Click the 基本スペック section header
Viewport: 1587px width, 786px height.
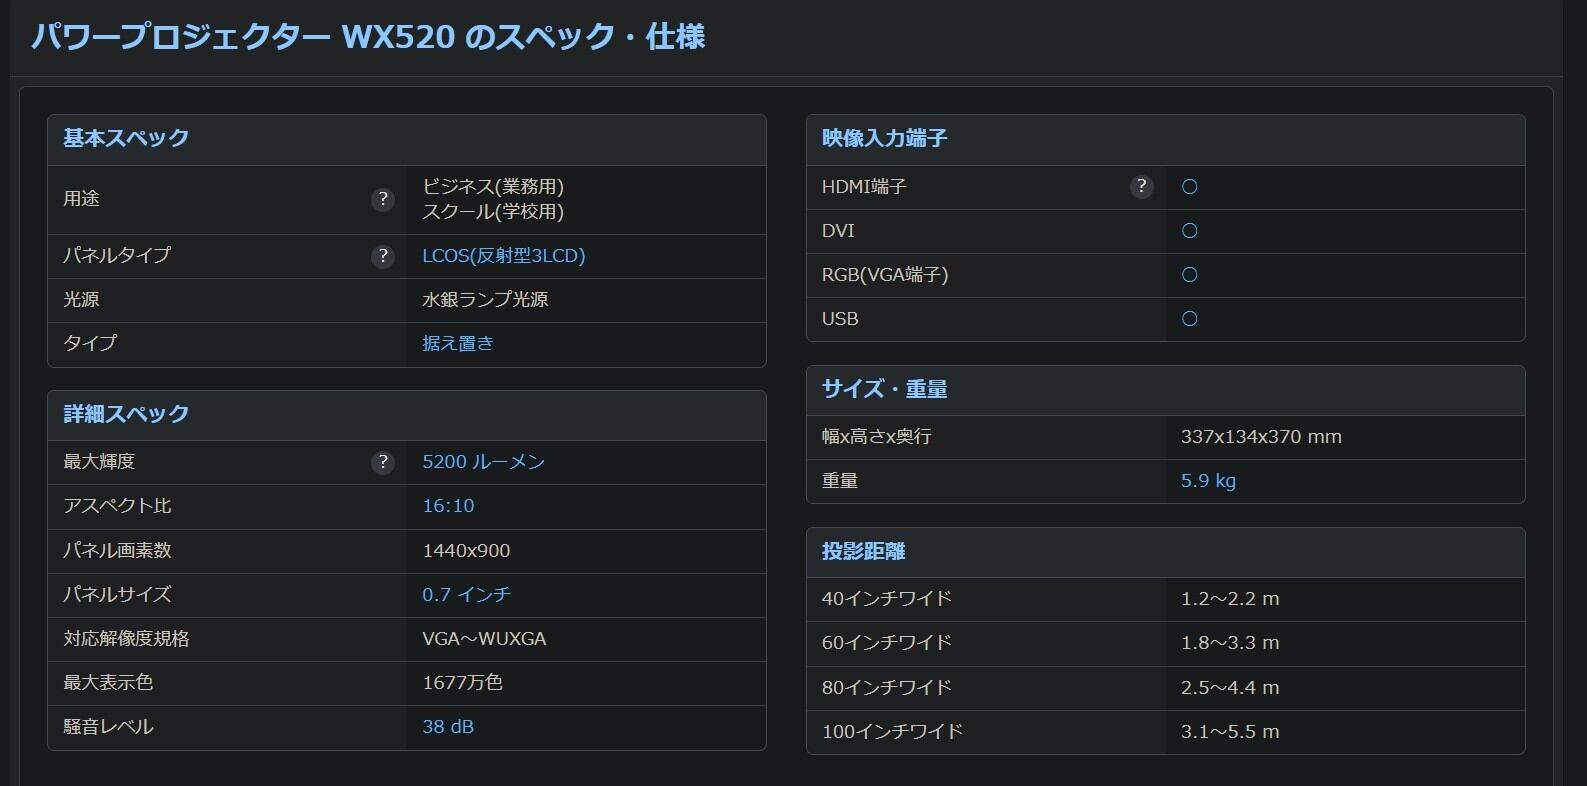(x=126, y=138)
